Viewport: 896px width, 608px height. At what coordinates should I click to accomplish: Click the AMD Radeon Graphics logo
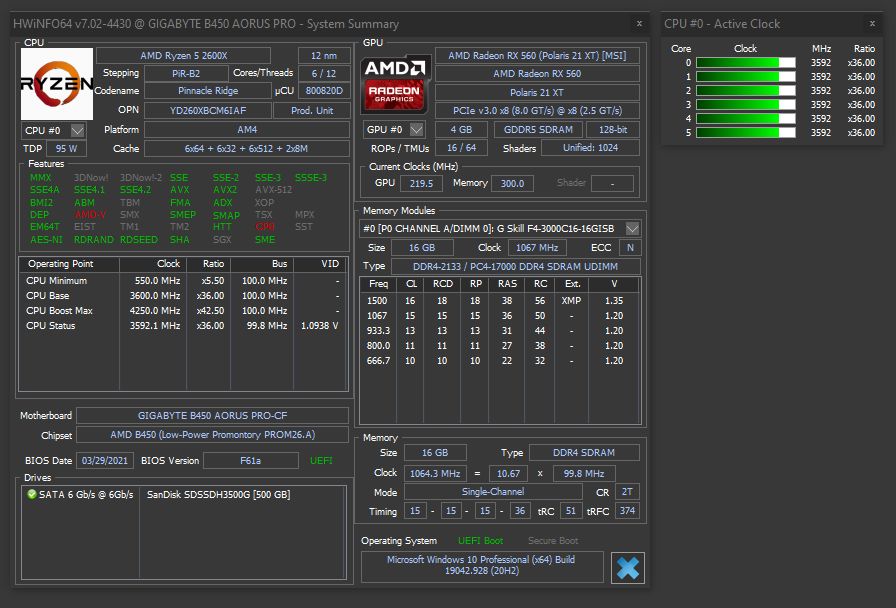[x=395, y=84]
